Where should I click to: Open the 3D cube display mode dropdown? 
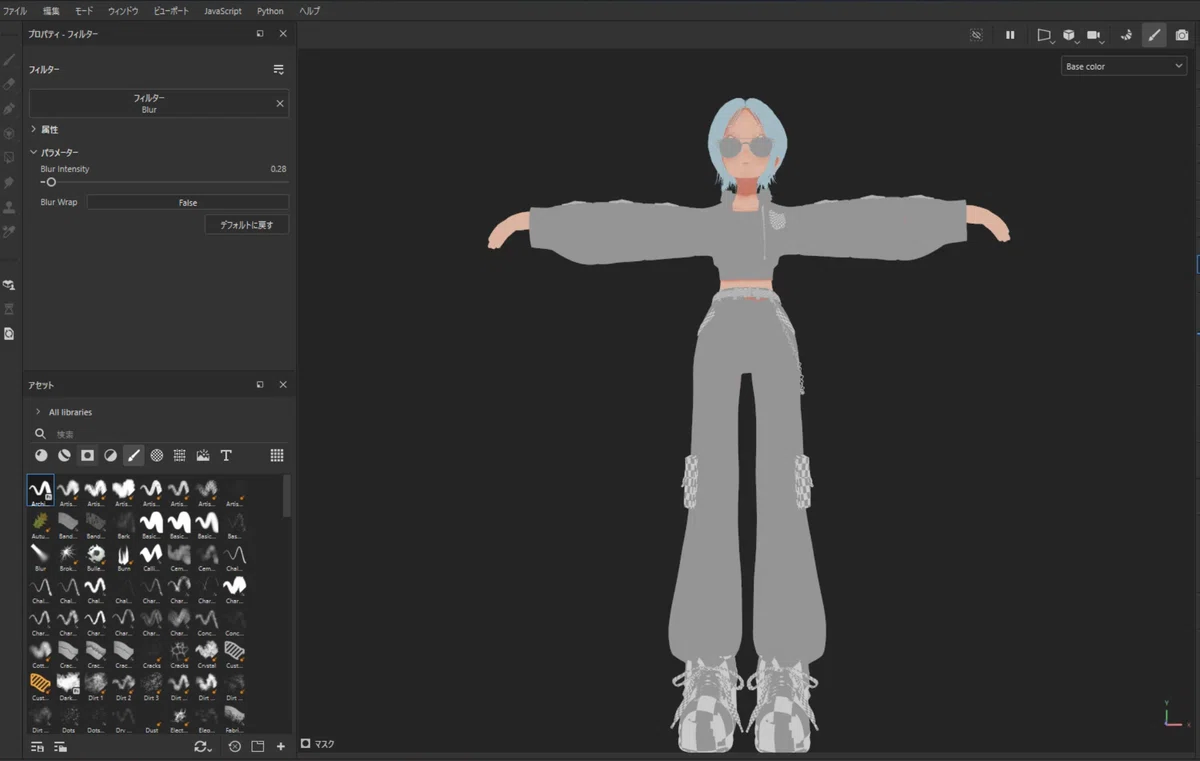[1069, 35]
